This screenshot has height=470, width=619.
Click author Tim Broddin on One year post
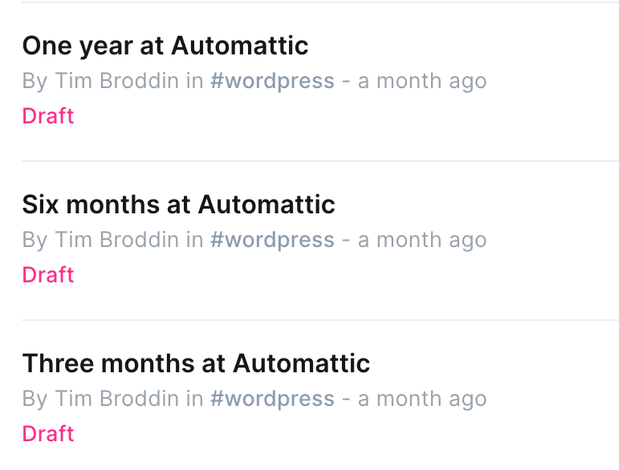tap(116, 81)
